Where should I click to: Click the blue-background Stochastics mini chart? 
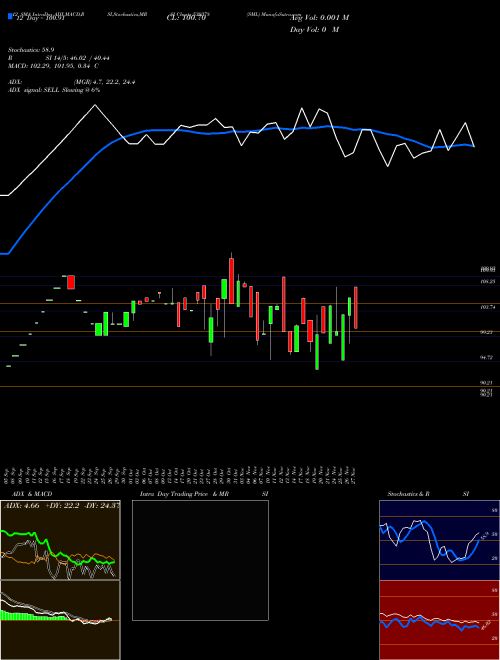439,540
